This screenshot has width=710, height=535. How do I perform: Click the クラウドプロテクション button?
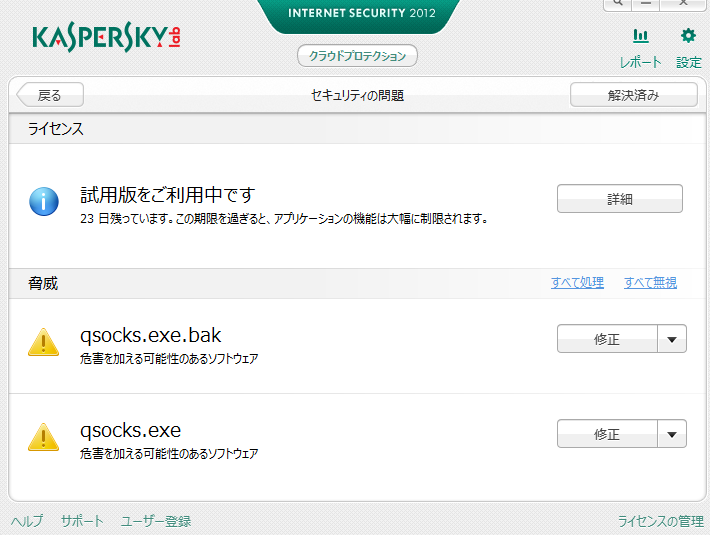click(x=357, y=56)
